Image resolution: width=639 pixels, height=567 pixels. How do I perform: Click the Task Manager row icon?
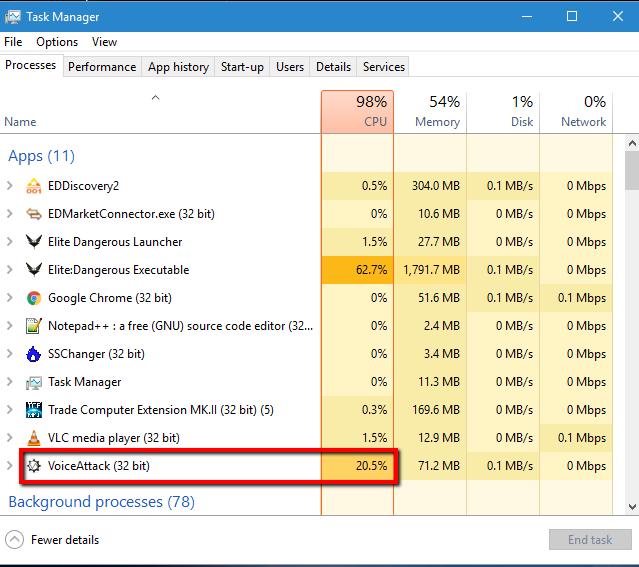pos(34,382)
